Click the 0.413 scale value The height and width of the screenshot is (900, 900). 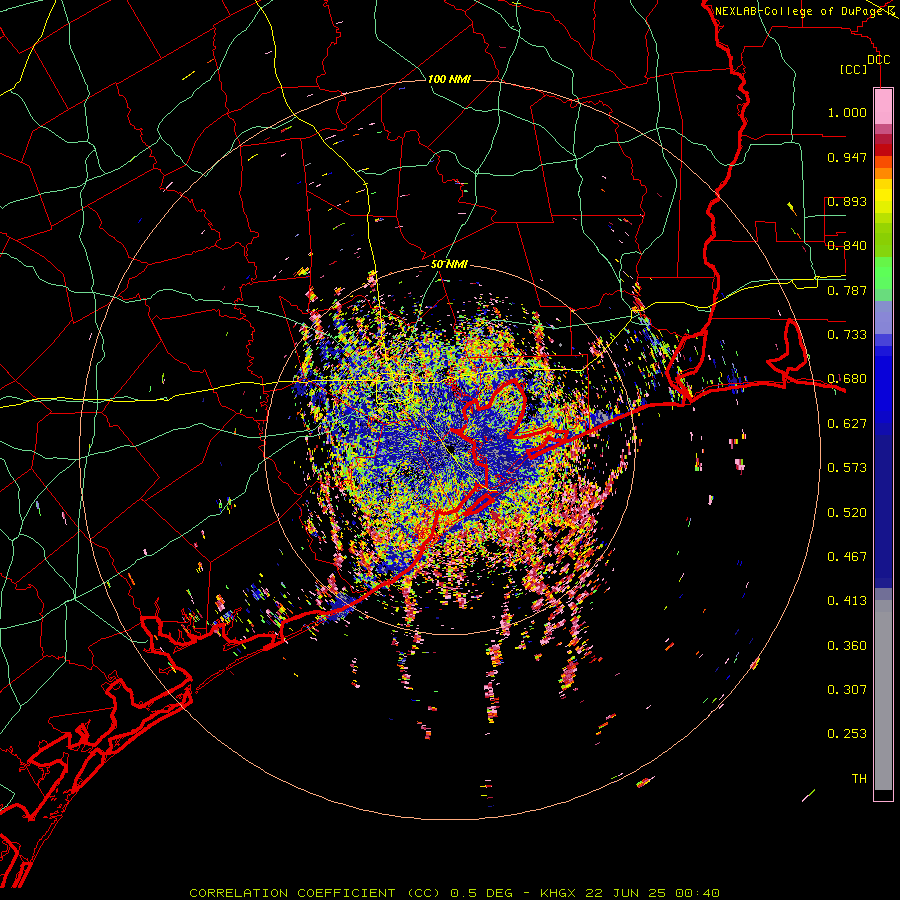point(847,601)
